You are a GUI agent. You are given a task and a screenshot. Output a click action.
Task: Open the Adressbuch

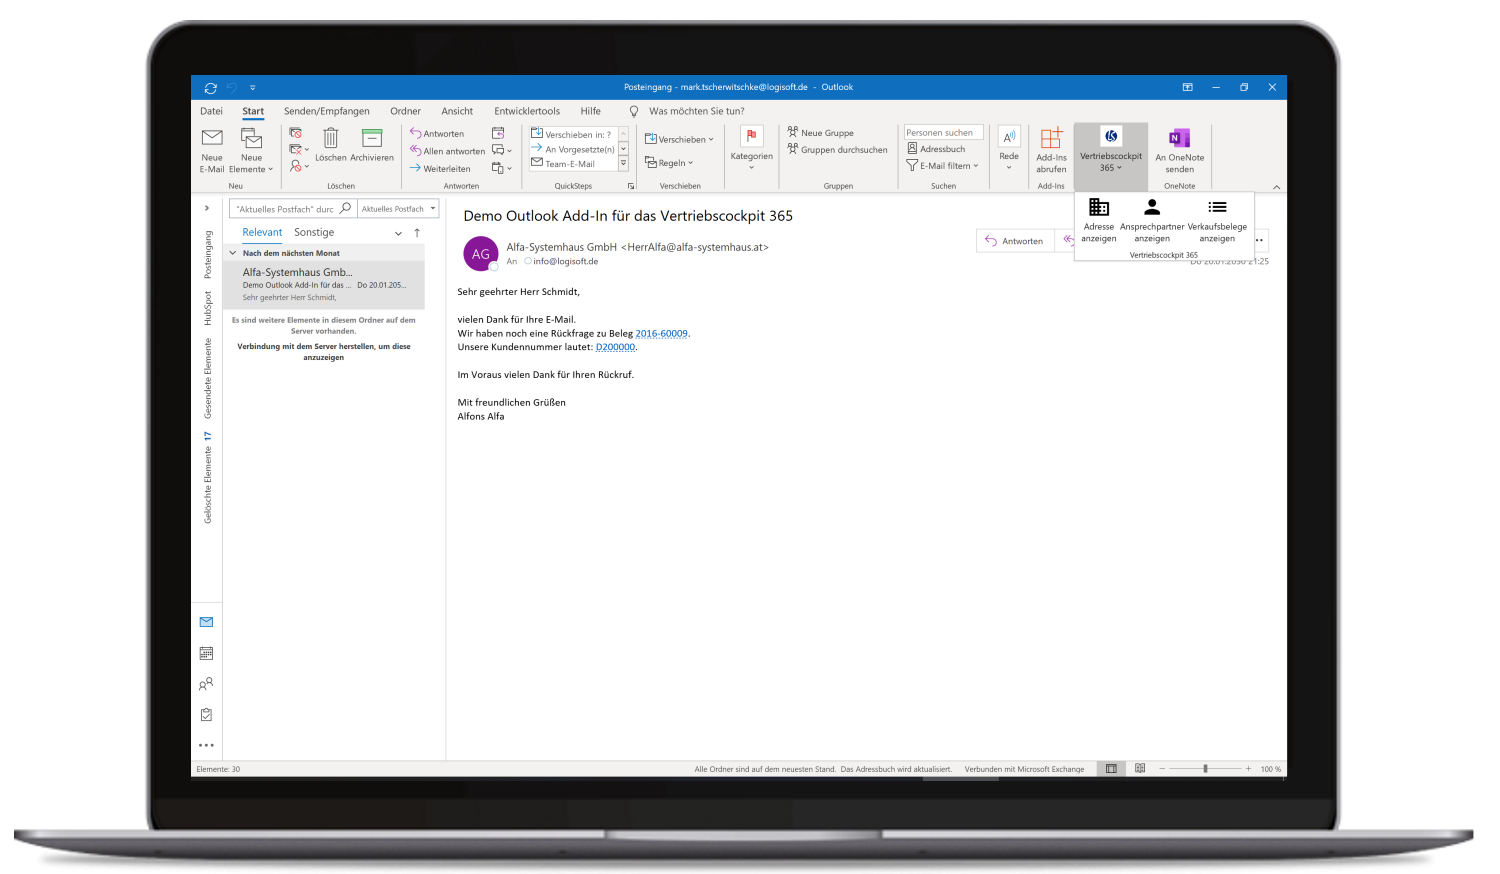937,149
